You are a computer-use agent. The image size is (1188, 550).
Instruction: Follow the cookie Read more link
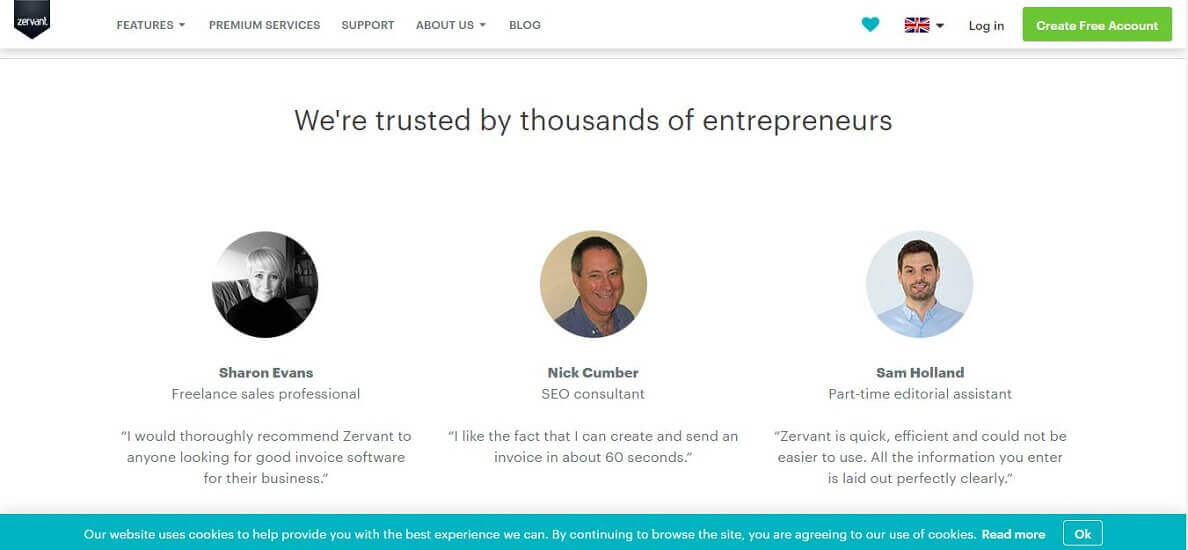(1013, 534)
